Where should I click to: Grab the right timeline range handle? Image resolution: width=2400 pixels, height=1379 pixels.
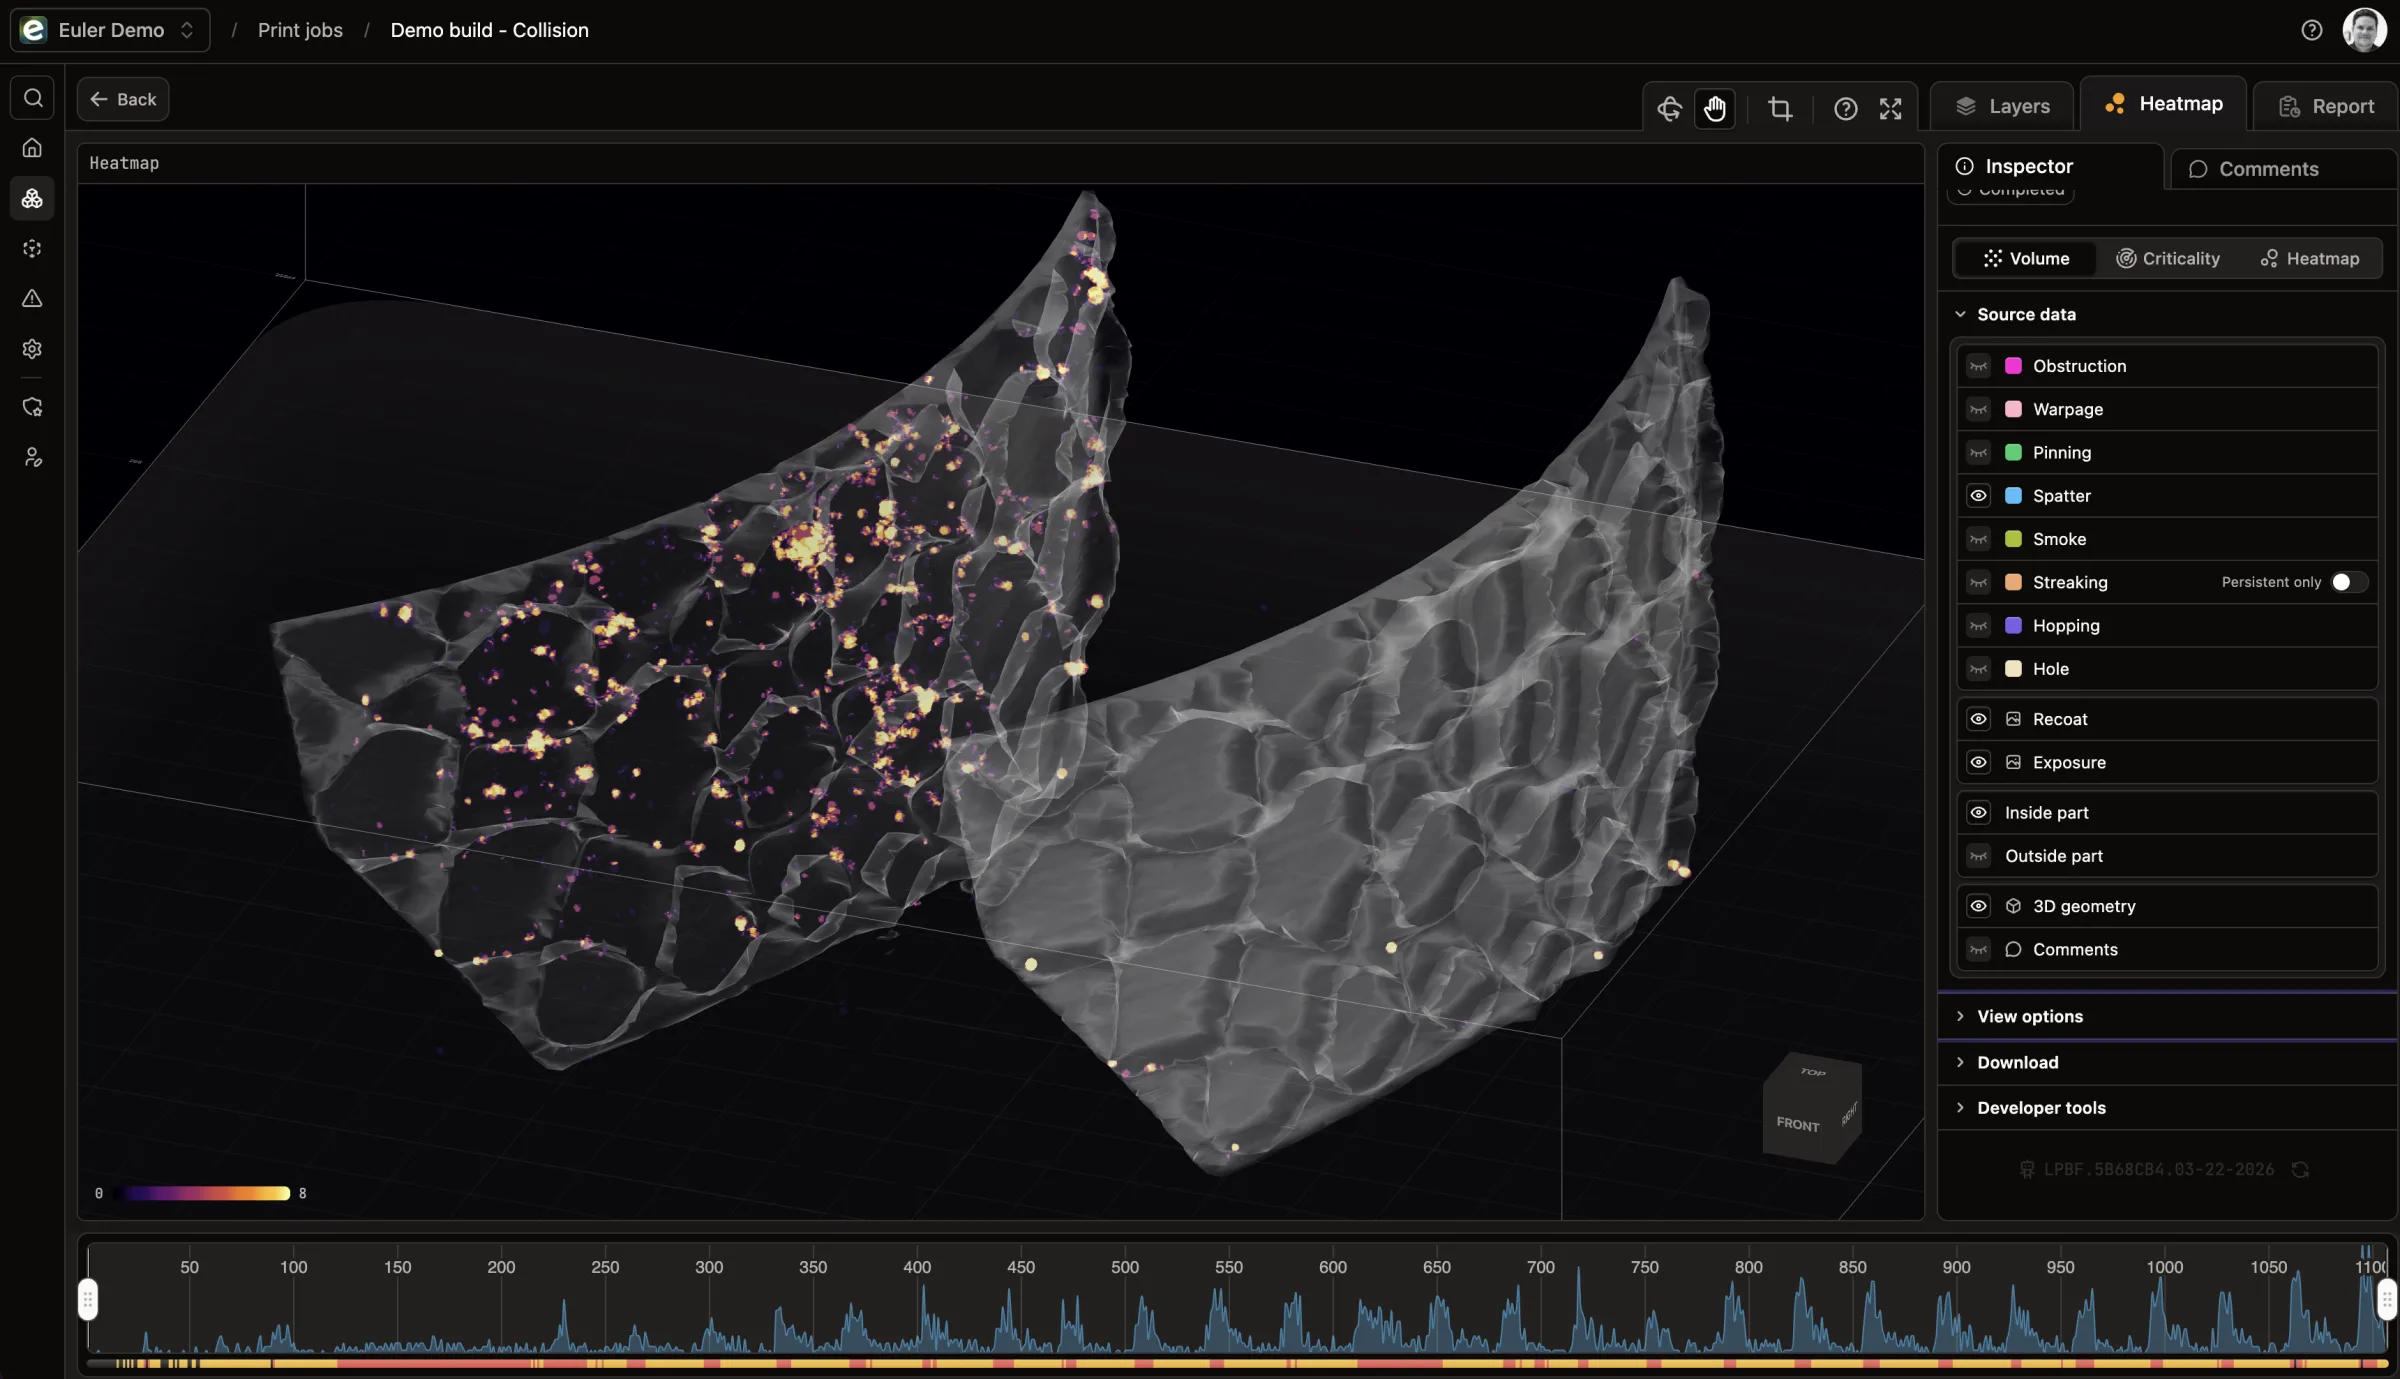pyautogui.click(x=2386, y=1299)
